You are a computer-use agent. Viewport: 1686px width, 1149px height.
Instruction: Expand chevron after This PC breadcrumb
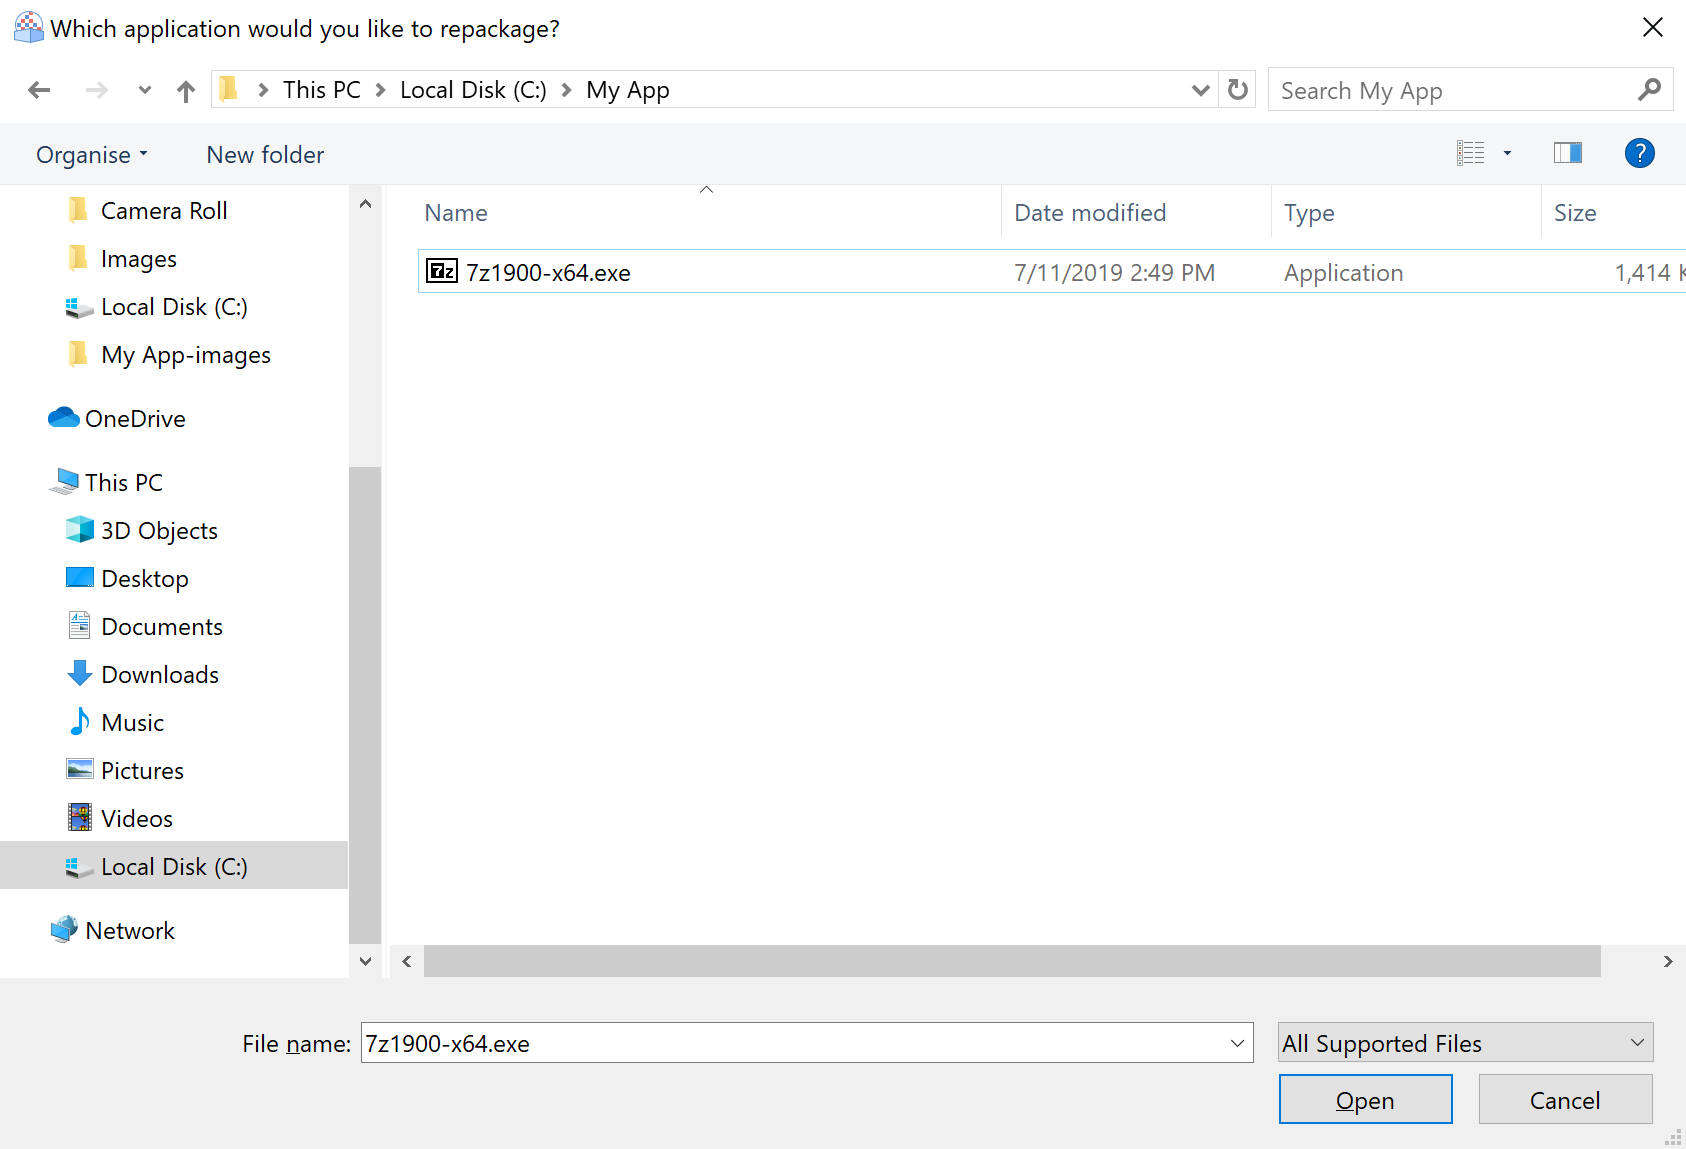pyautogui.click(x=381, y=90)
